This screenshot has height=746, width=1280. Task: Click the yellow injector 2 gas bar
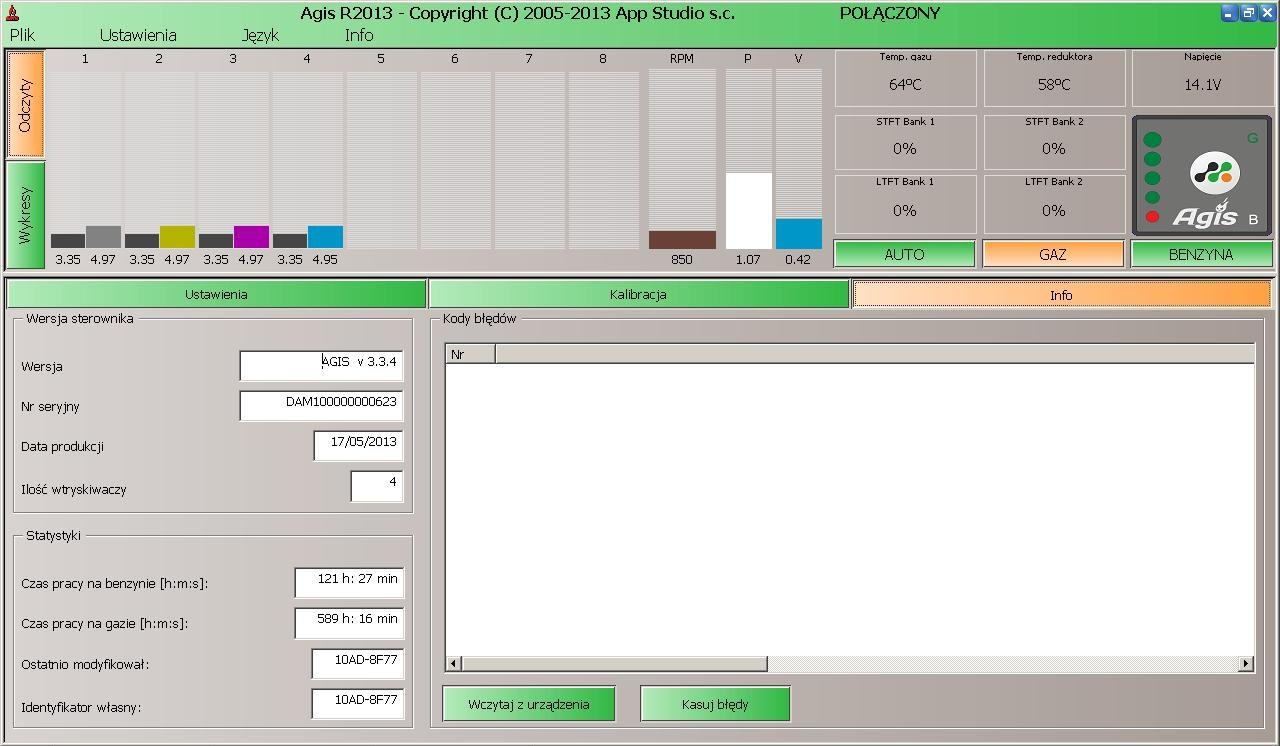[x=177, y=237]
